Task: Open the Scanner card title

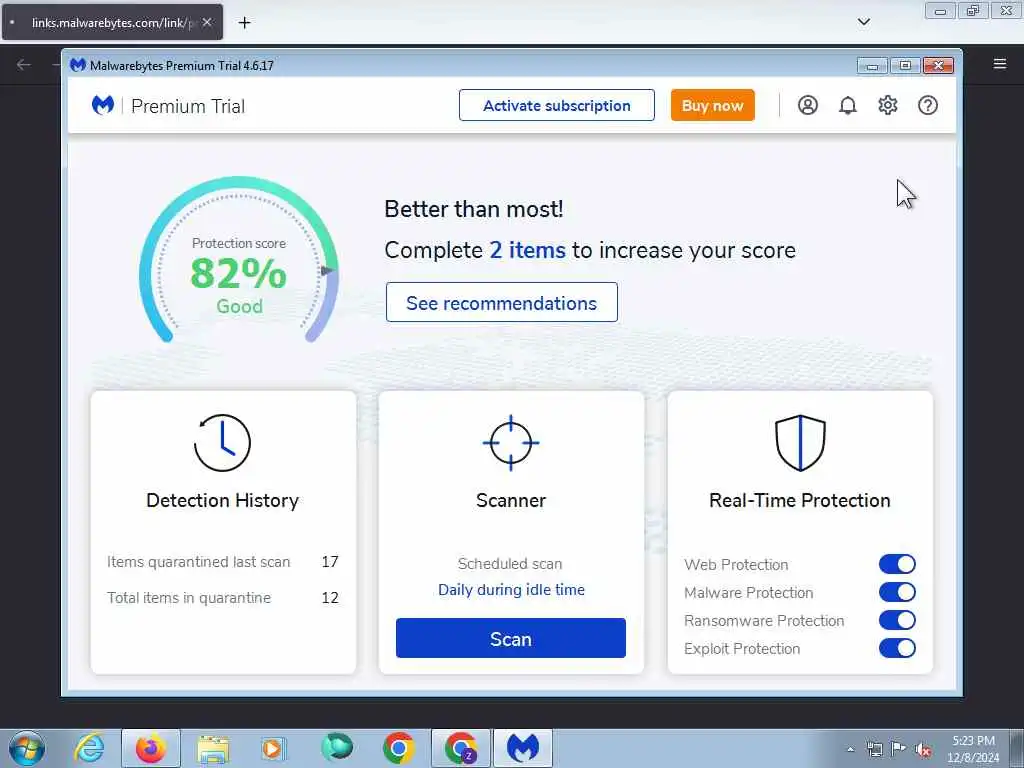Action: [x=511, y=500]
